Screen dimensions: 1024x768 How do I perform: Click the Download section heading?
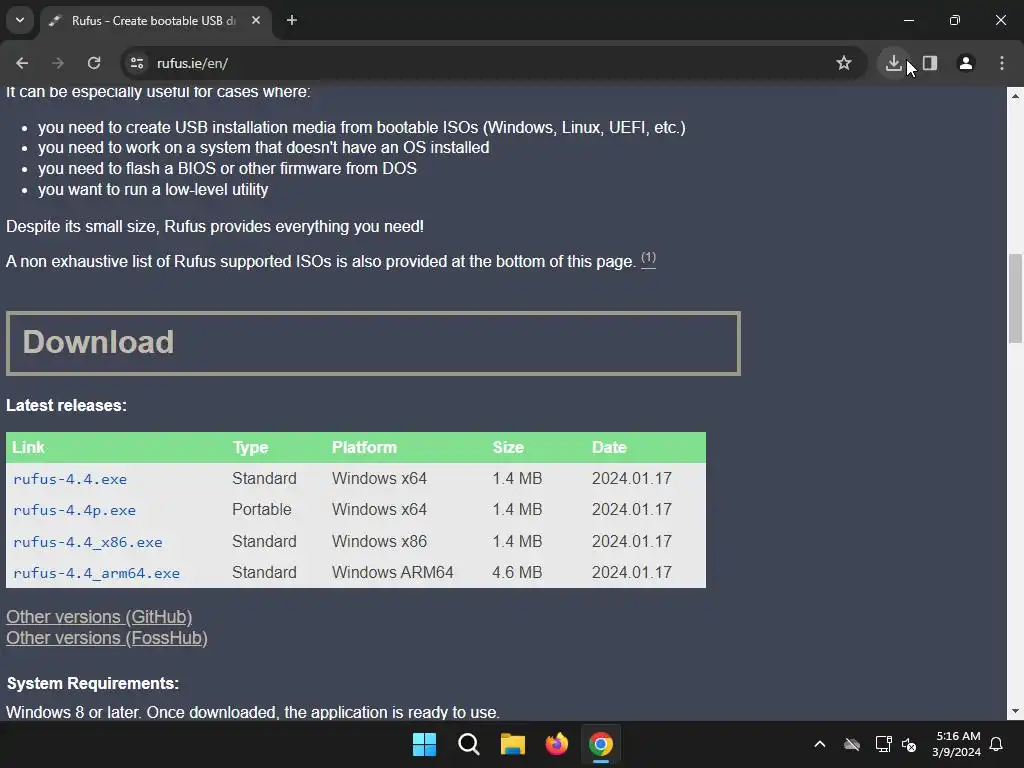(98, 342)
